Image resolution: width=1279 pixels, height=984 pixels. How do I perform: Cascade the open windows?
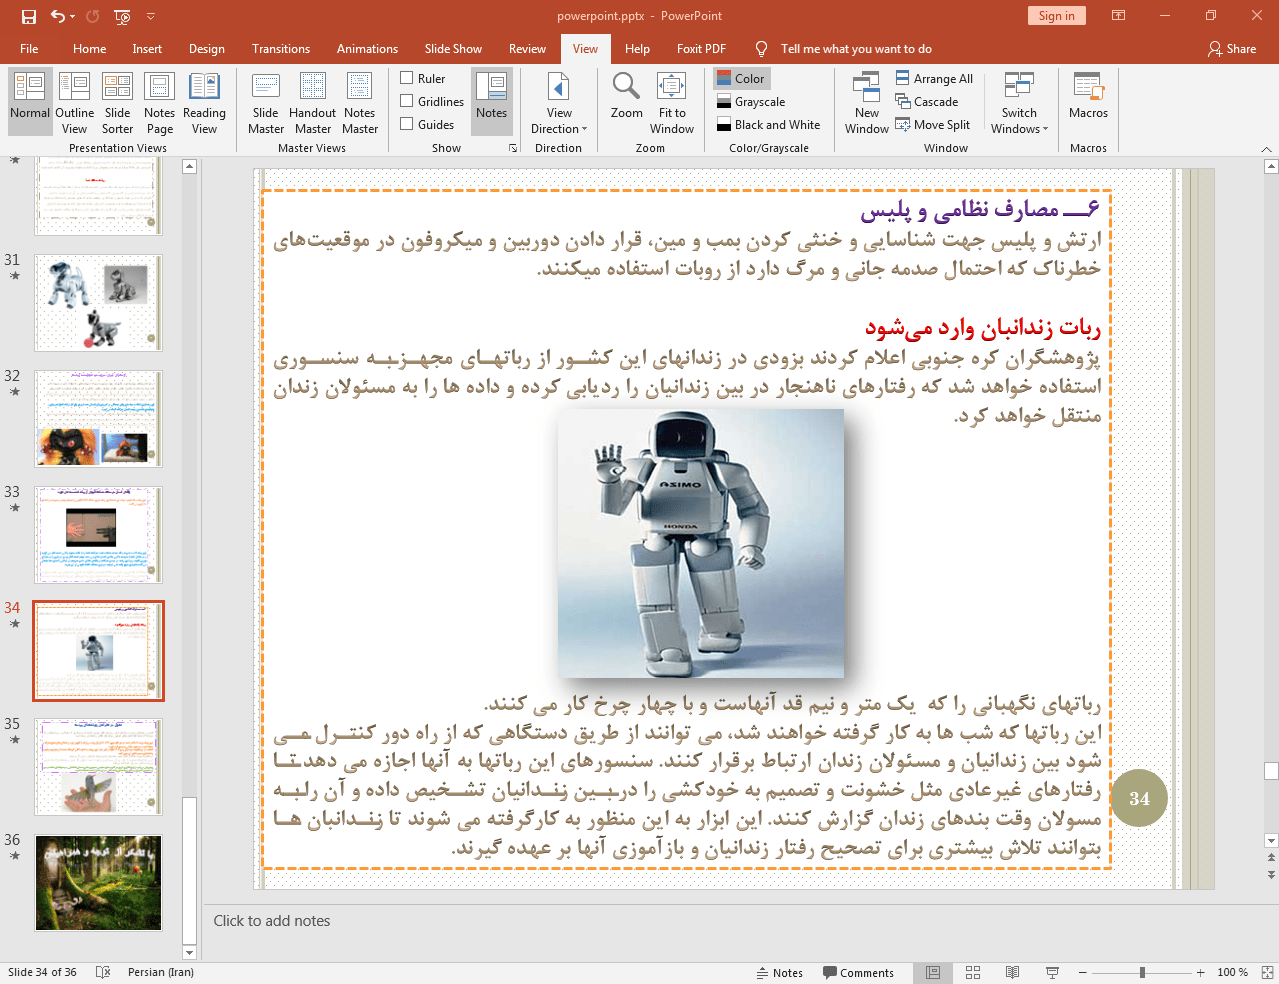pos(927,102)
